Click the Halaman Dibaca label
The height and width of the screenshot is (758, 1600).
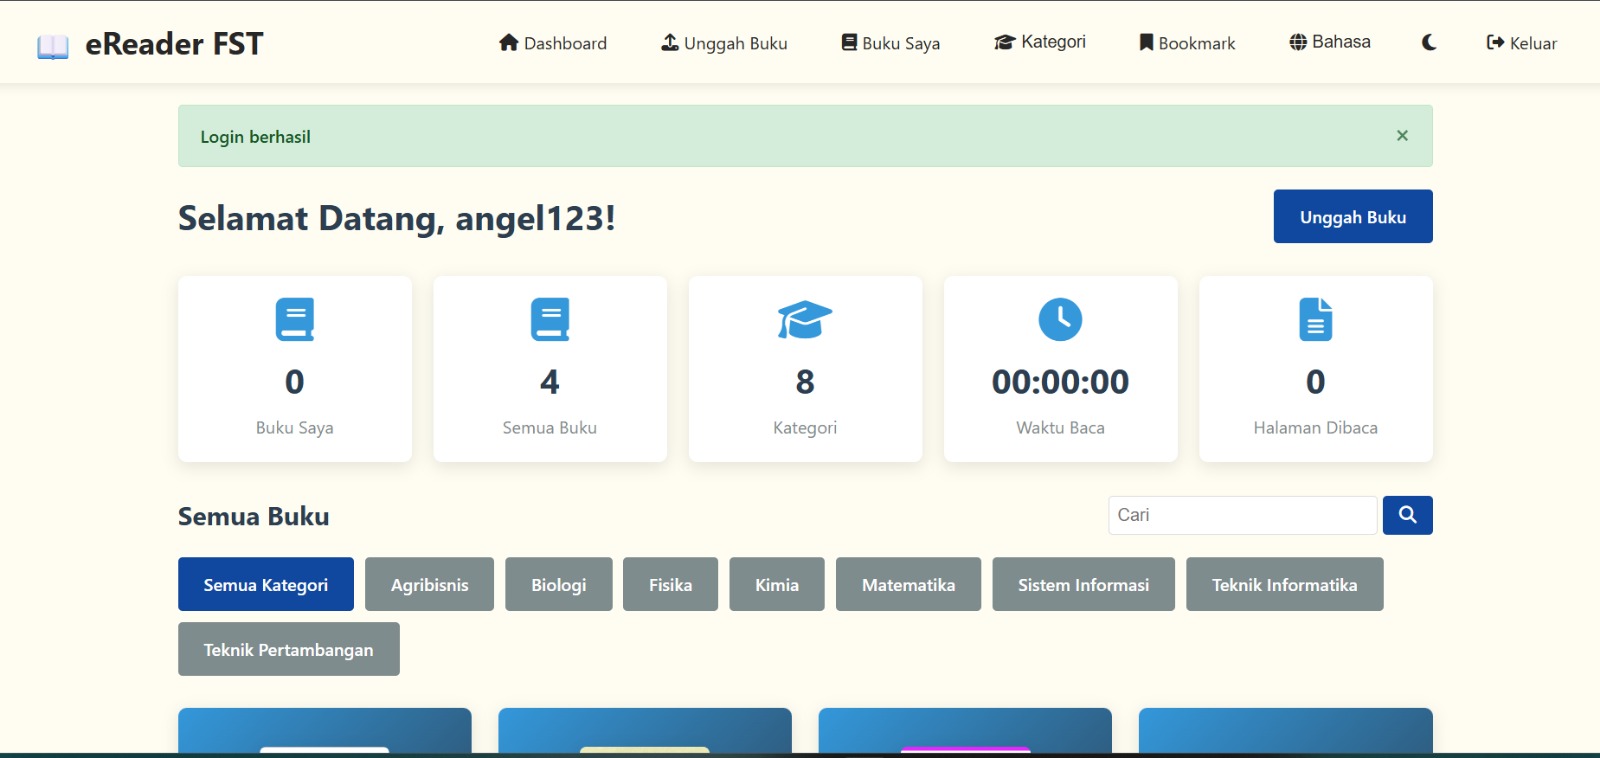coord(1316,427)
